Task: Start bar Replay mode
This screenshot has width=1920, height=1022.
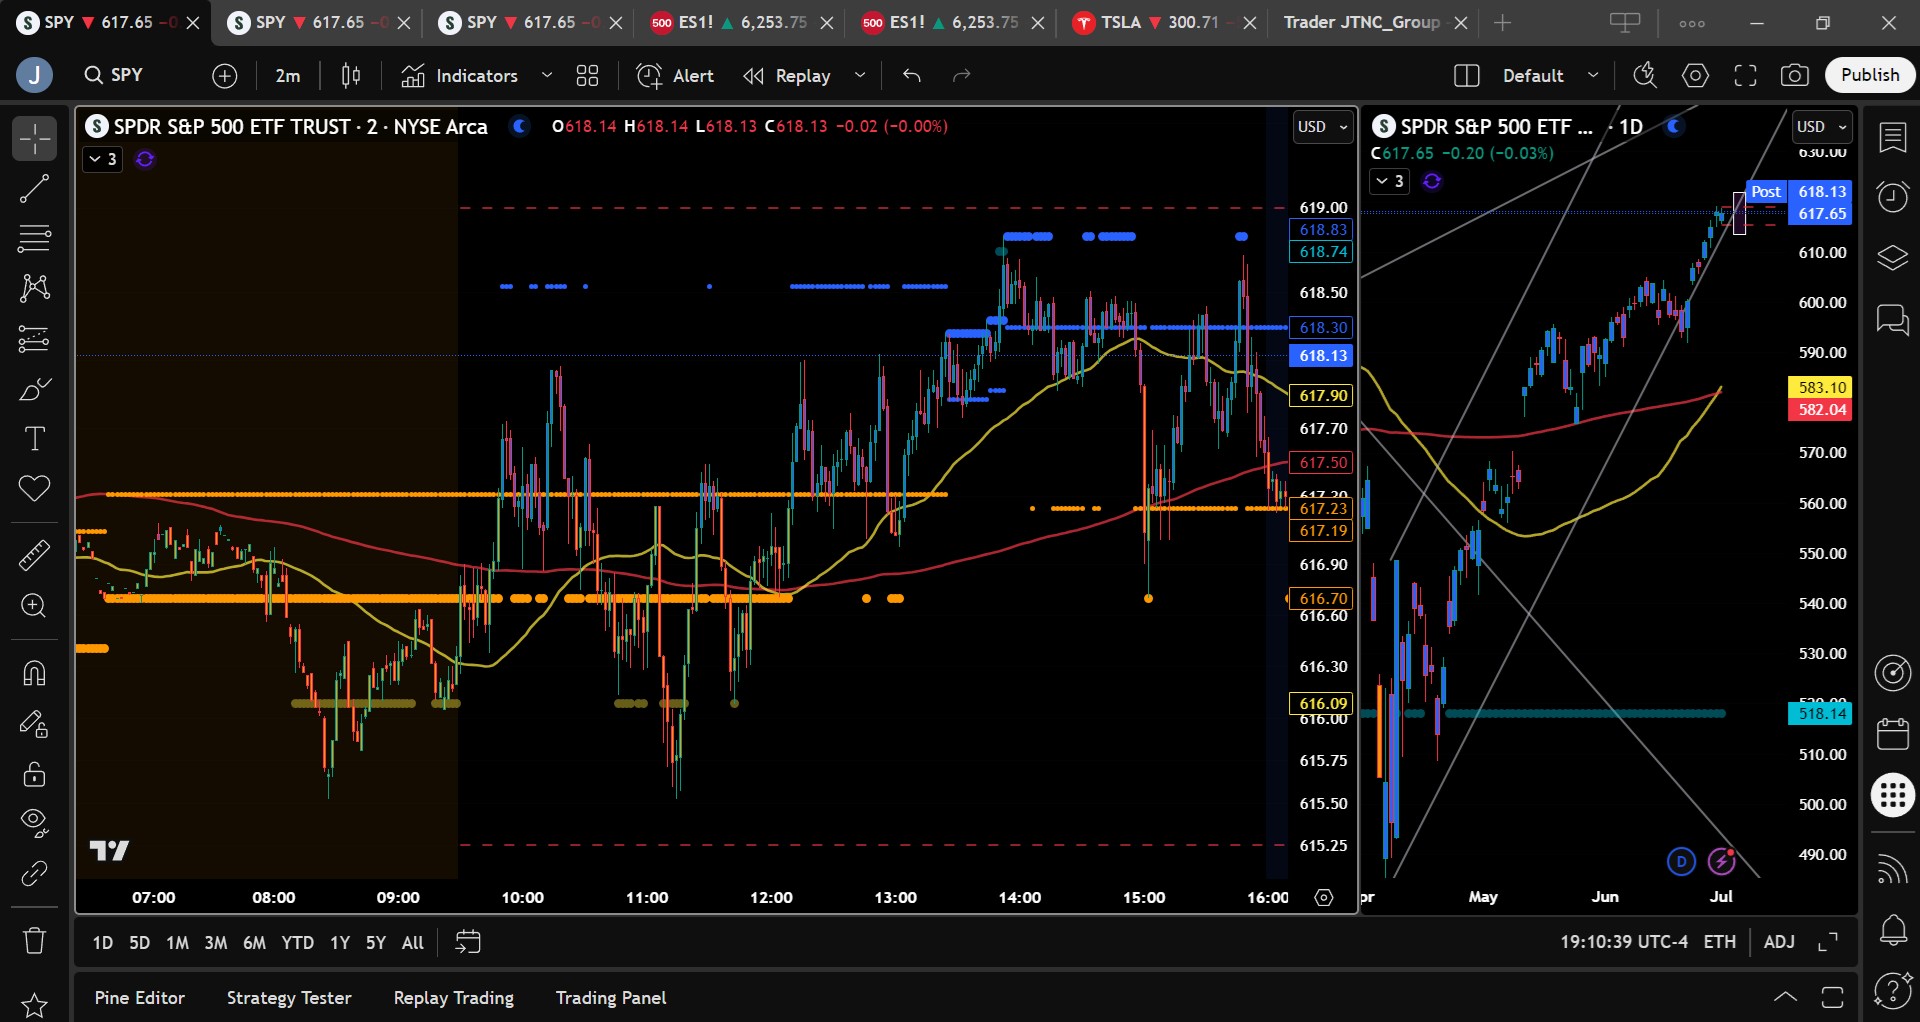Action: click(788, 75)
